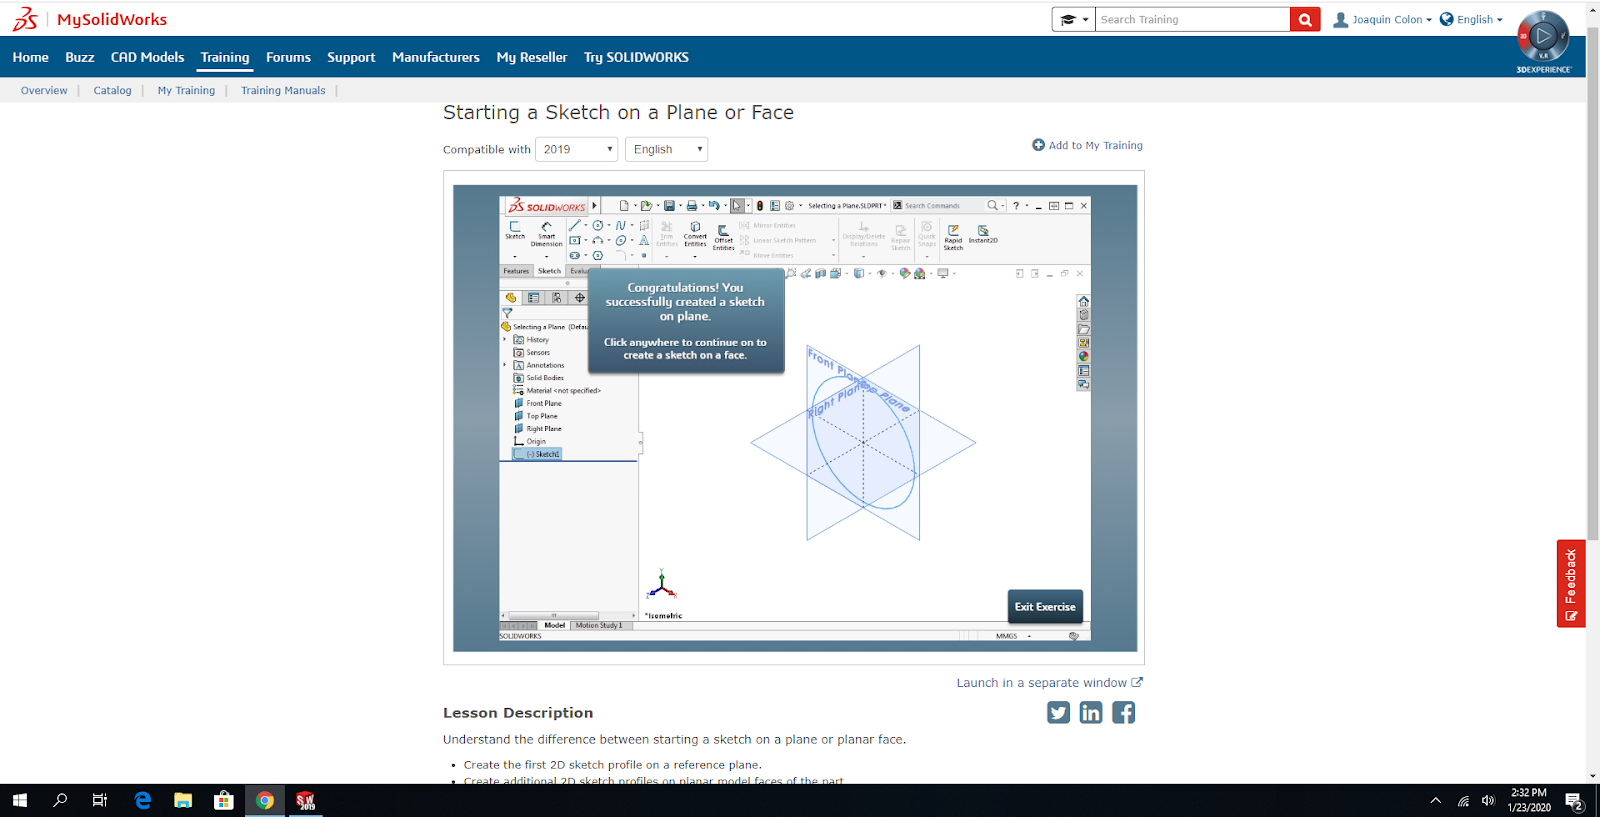This screenshot has width=1600, height=817.
Task: Click the Open file icon in SOLIDWORKS toolbar
Action: 646,206
